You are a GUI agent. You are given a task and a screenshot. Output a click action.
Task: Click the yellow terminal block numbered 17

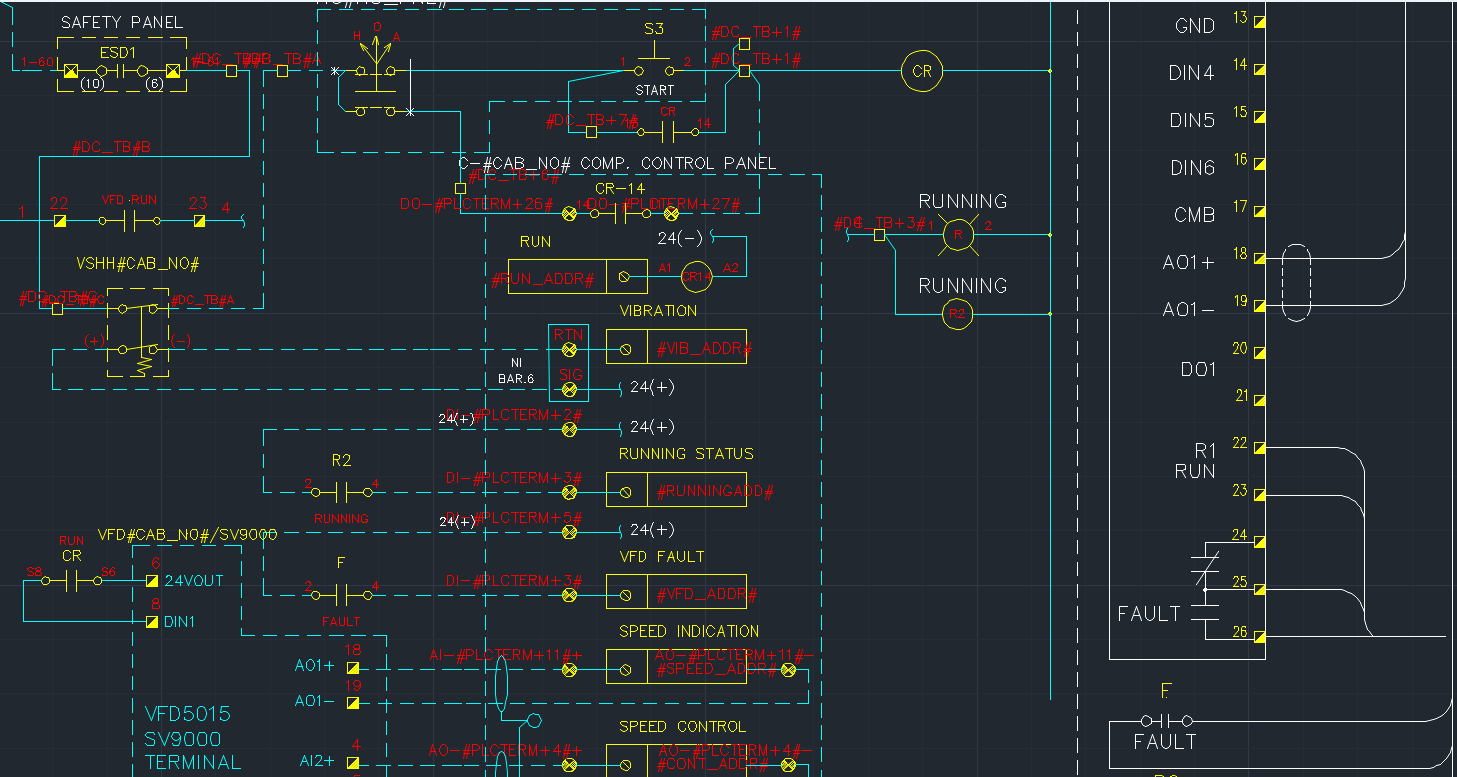[x=1260, y=212]
